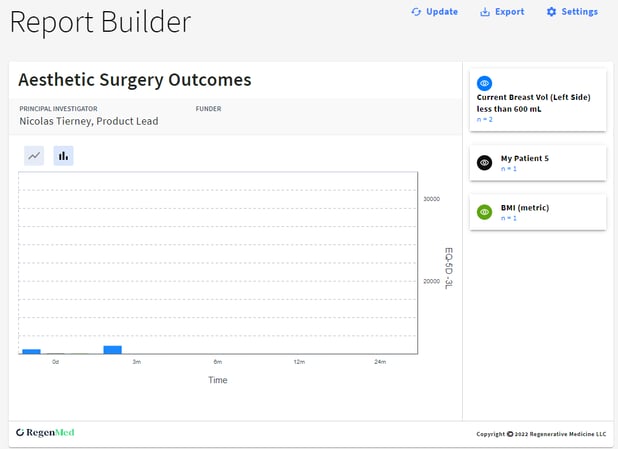Click the 12m time axis label
Viewport: 618px width, 449px height.
click(x=299, y=361)
